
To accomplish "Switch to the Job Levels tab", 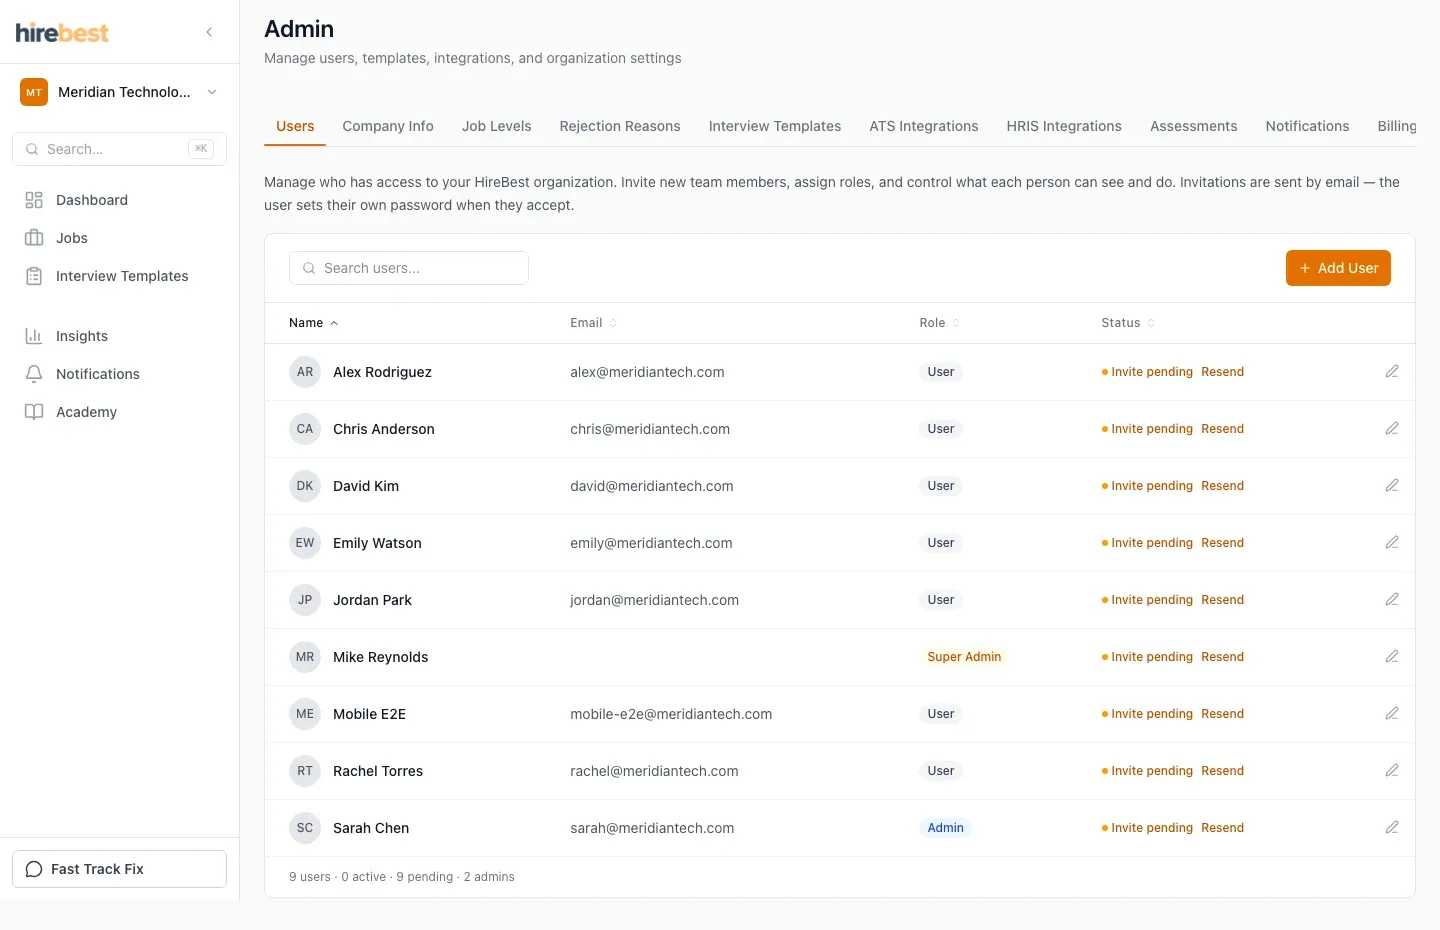I will (x=497, y=126).
